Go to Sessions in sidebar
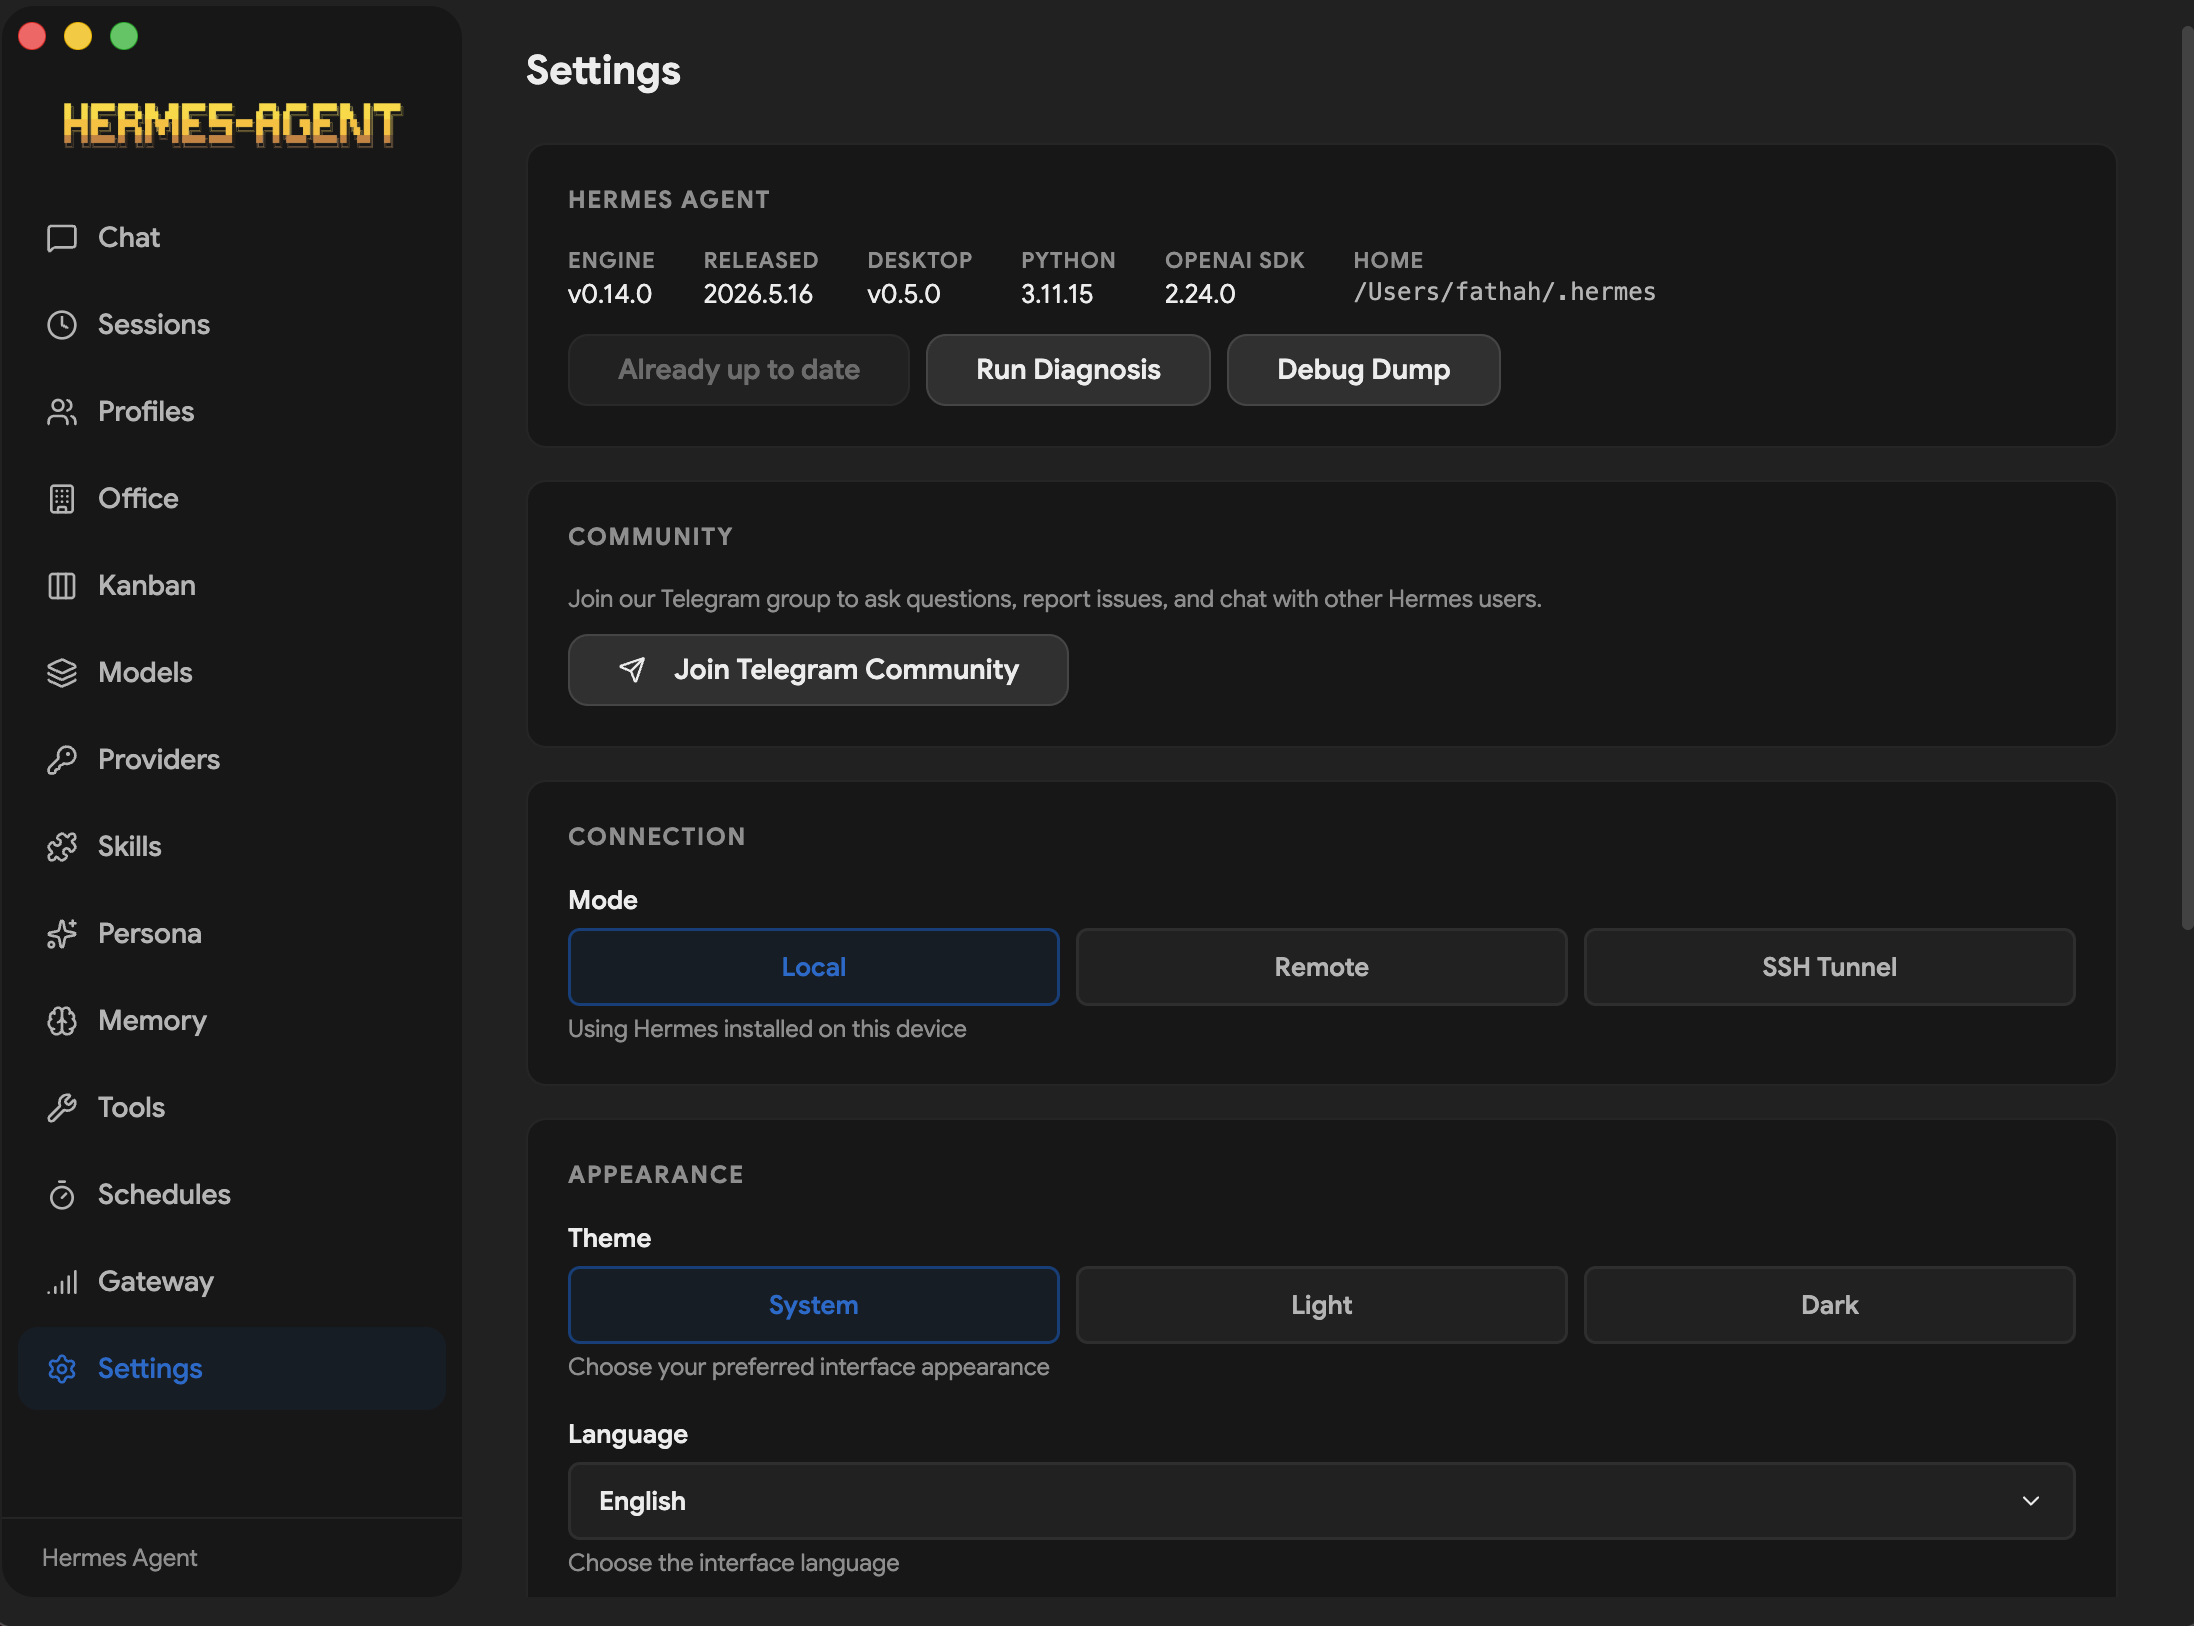Image resolution: width=2194 pixels, height=1626 pixels. tap(232, 325)
